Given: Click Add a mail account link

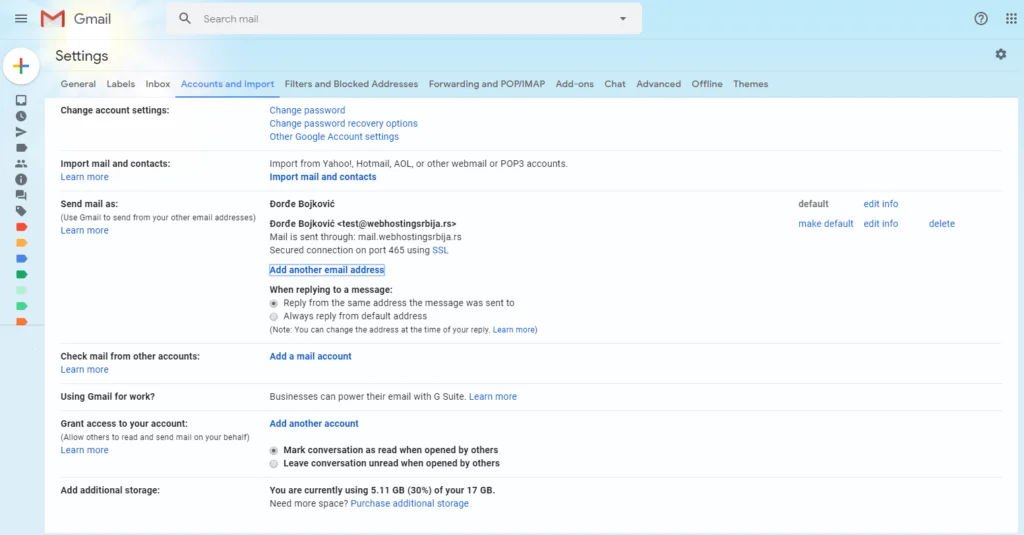Looking at the screenshot, I should [310, 356].
